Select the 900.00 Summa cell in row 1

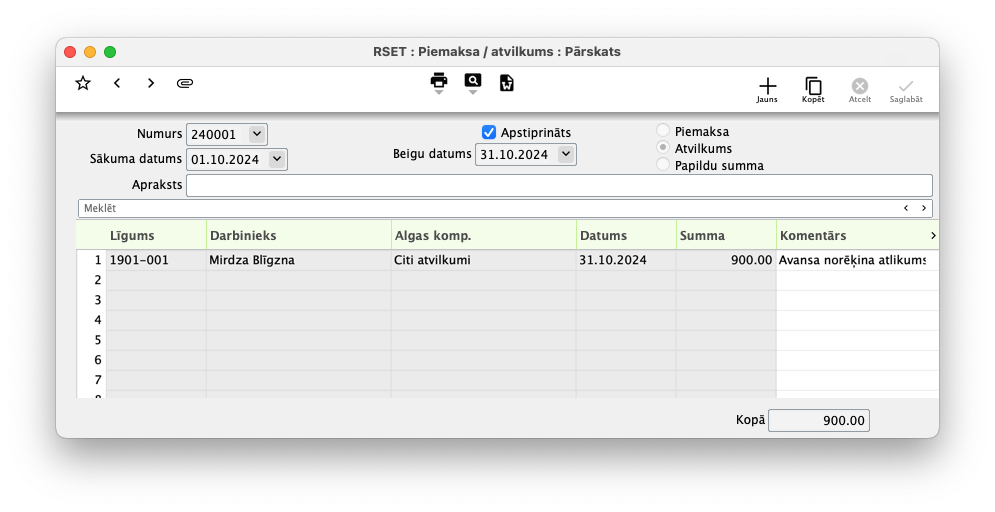point(726,260)
